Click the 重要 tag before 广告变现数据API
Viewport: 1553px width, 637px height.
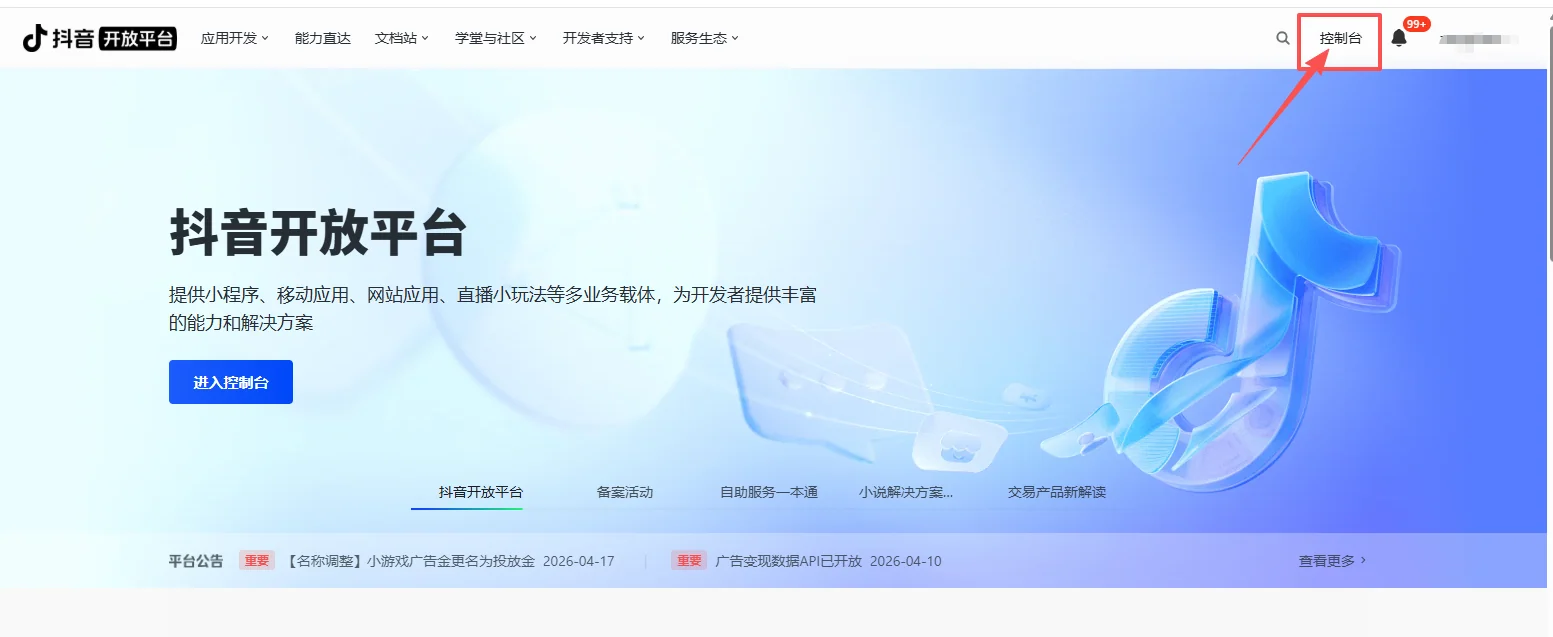689,561
